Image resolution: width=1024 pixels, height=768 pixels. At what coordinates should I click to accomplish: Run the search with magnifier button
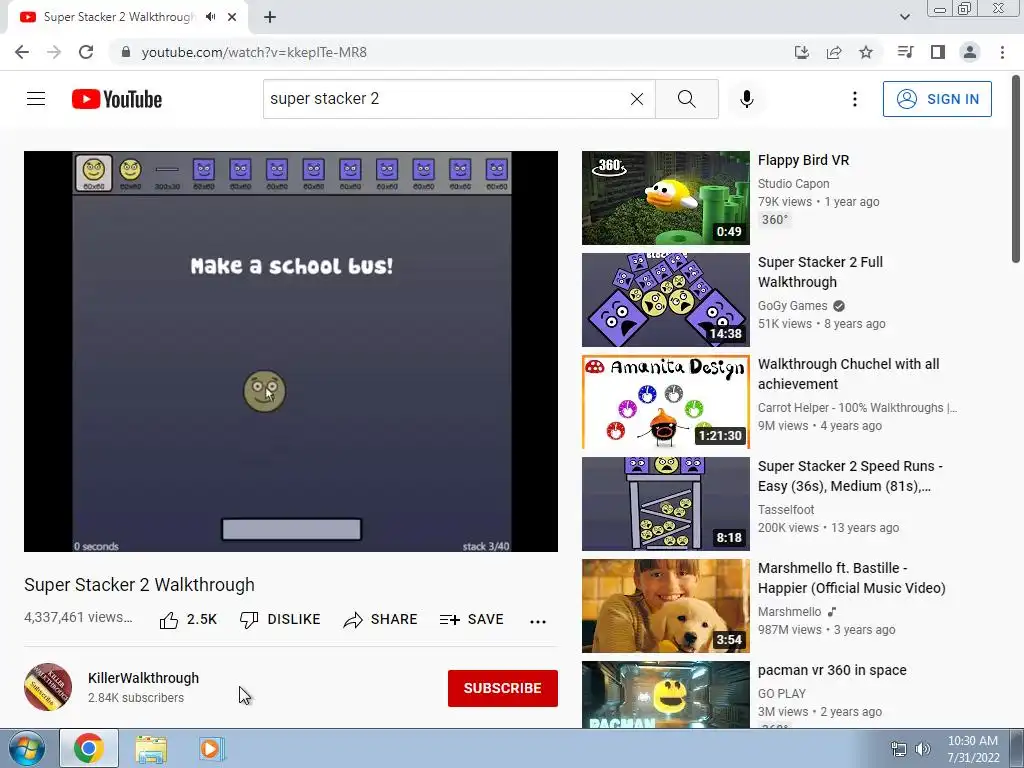point(686,99)
